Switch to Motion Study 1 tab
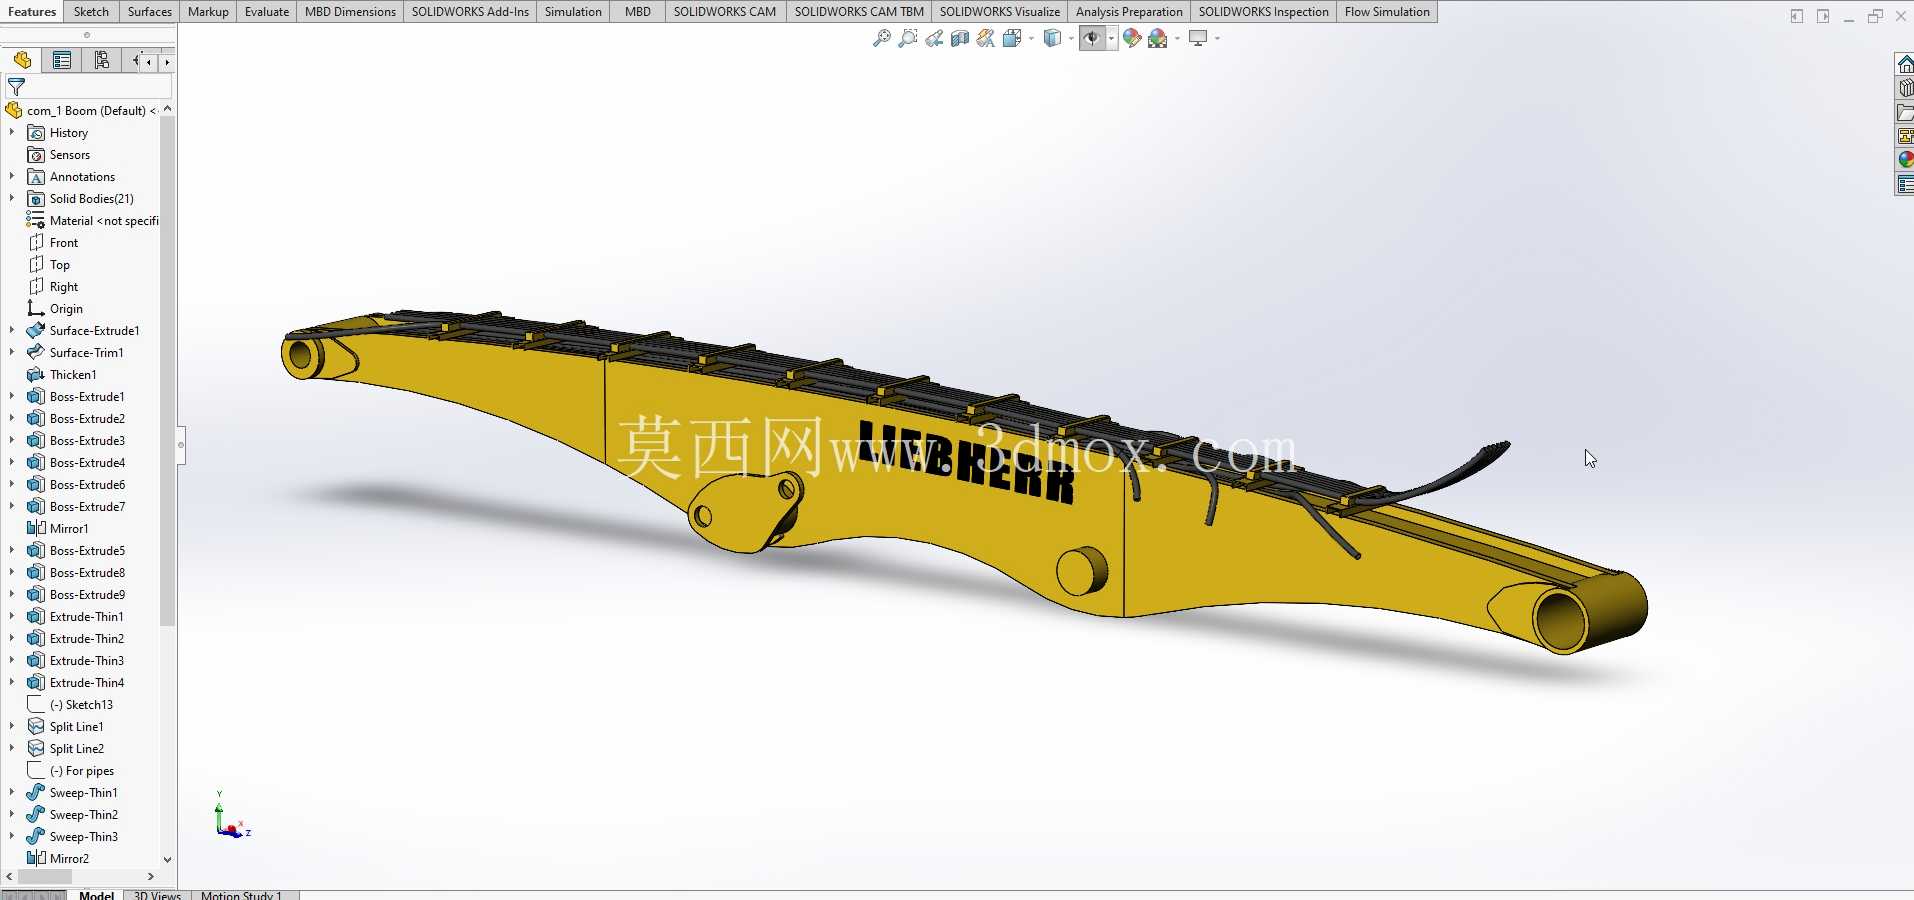Screen dimensions: 1914x900 pyautogui.click(x=241, y=895)
